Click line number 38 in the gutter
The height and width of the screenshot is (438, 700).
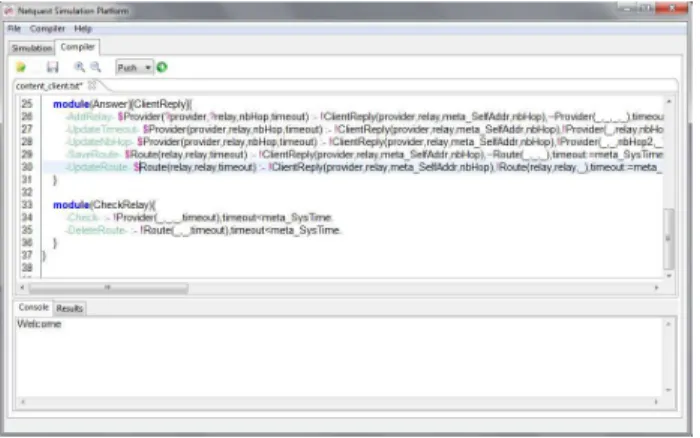[27, 267]
